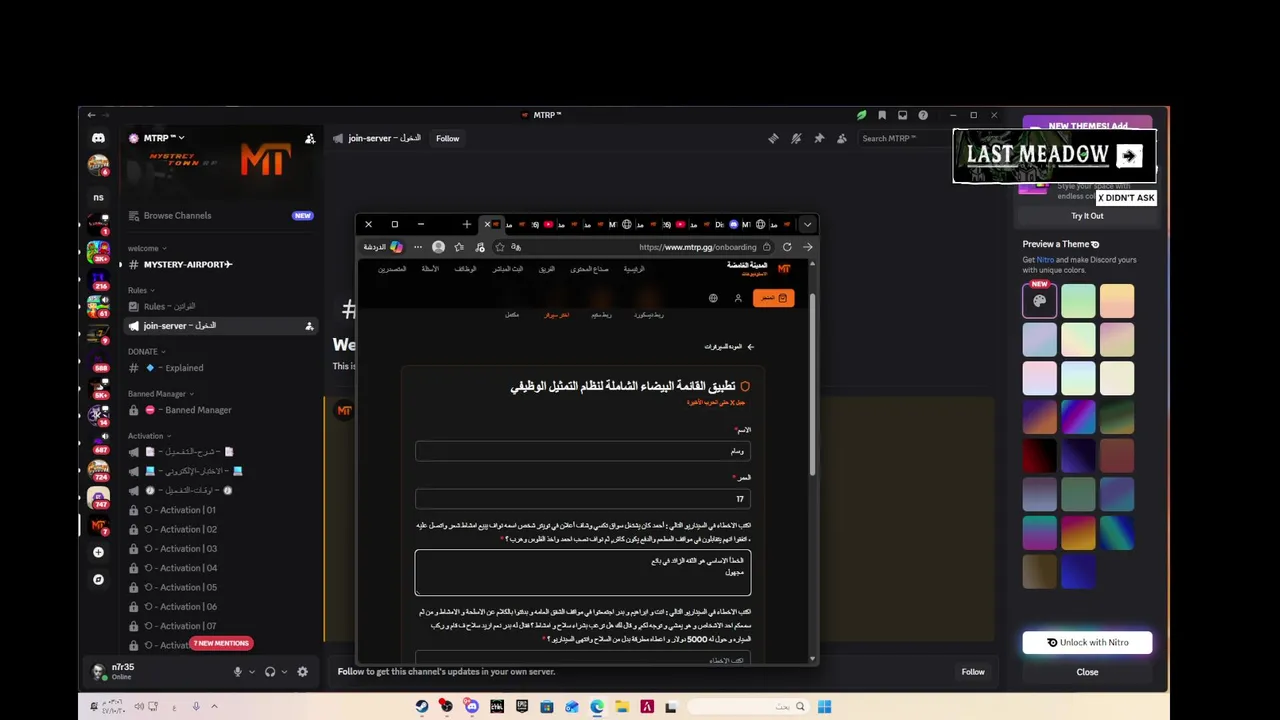Open notification settings bell icon in header

796,138
